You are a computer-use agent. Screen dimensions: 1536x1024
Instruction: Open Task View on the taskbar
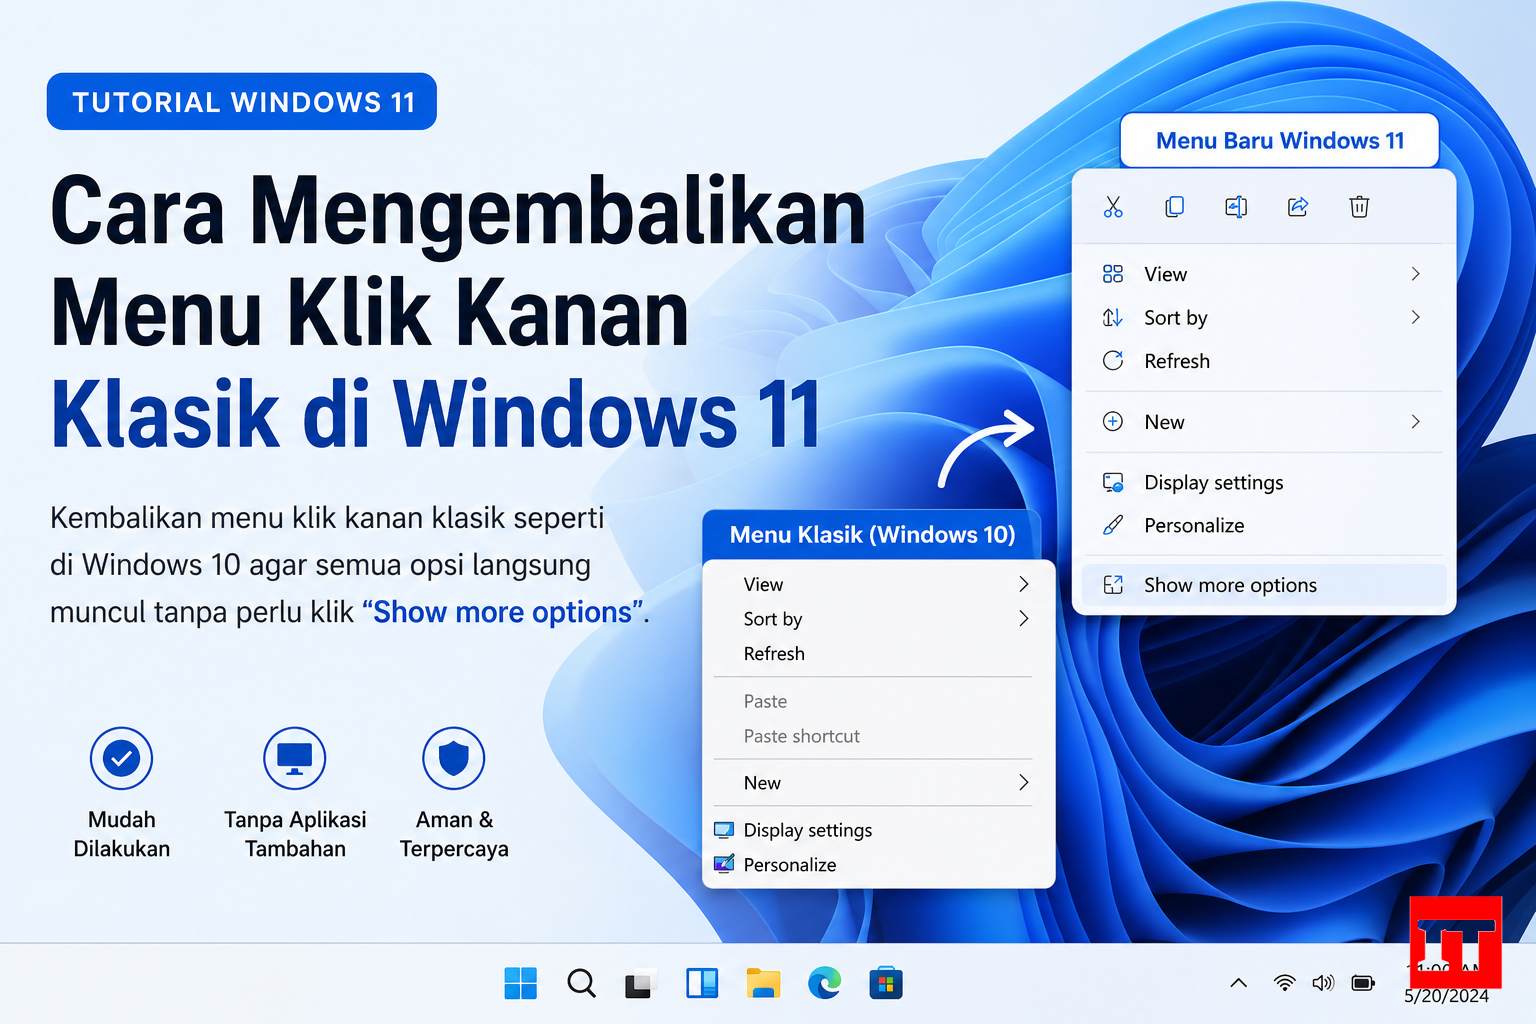641,985
